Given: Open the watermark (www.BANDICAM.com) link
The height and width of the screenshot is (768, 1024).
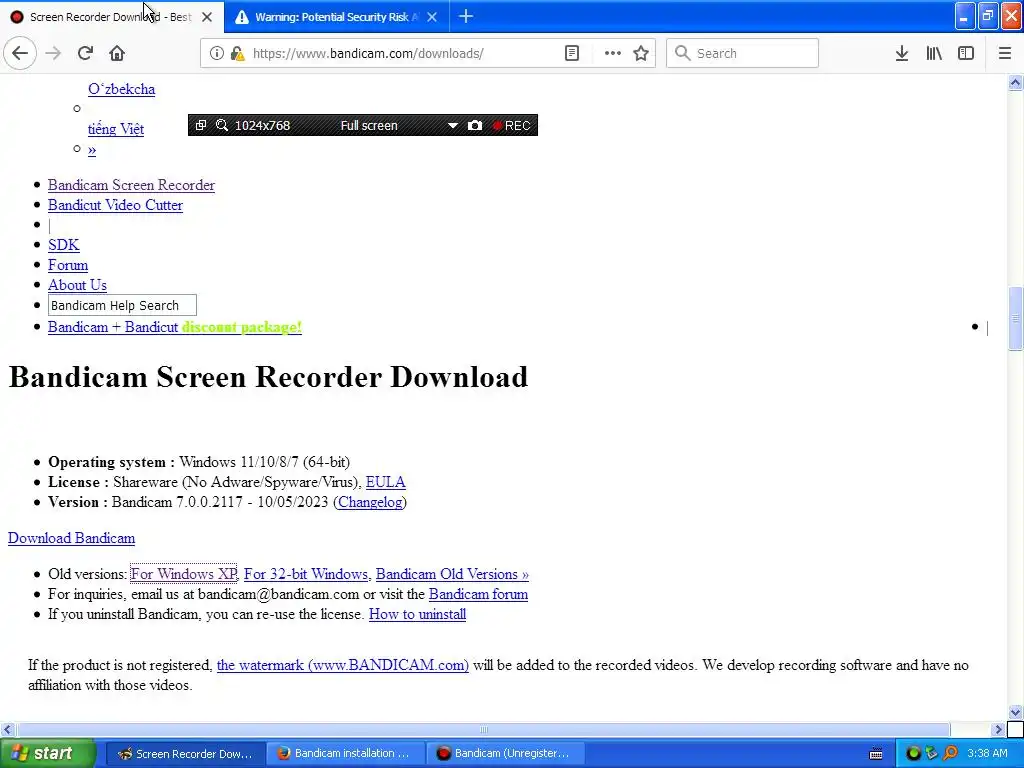Looking at the screenshot, I should coord(343,665).
